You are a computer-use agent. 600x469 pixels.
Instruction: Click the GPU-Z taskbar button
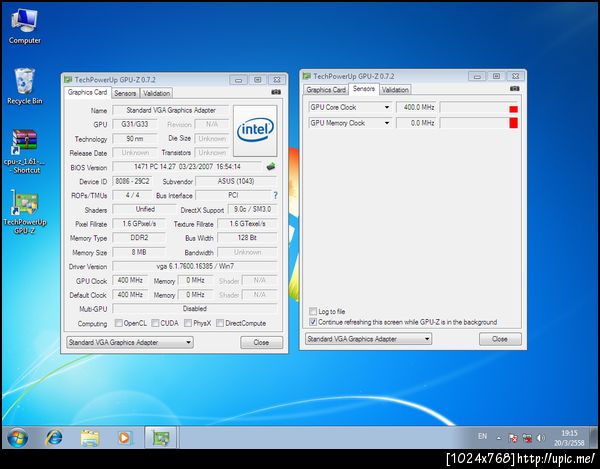tap(161, 438)
